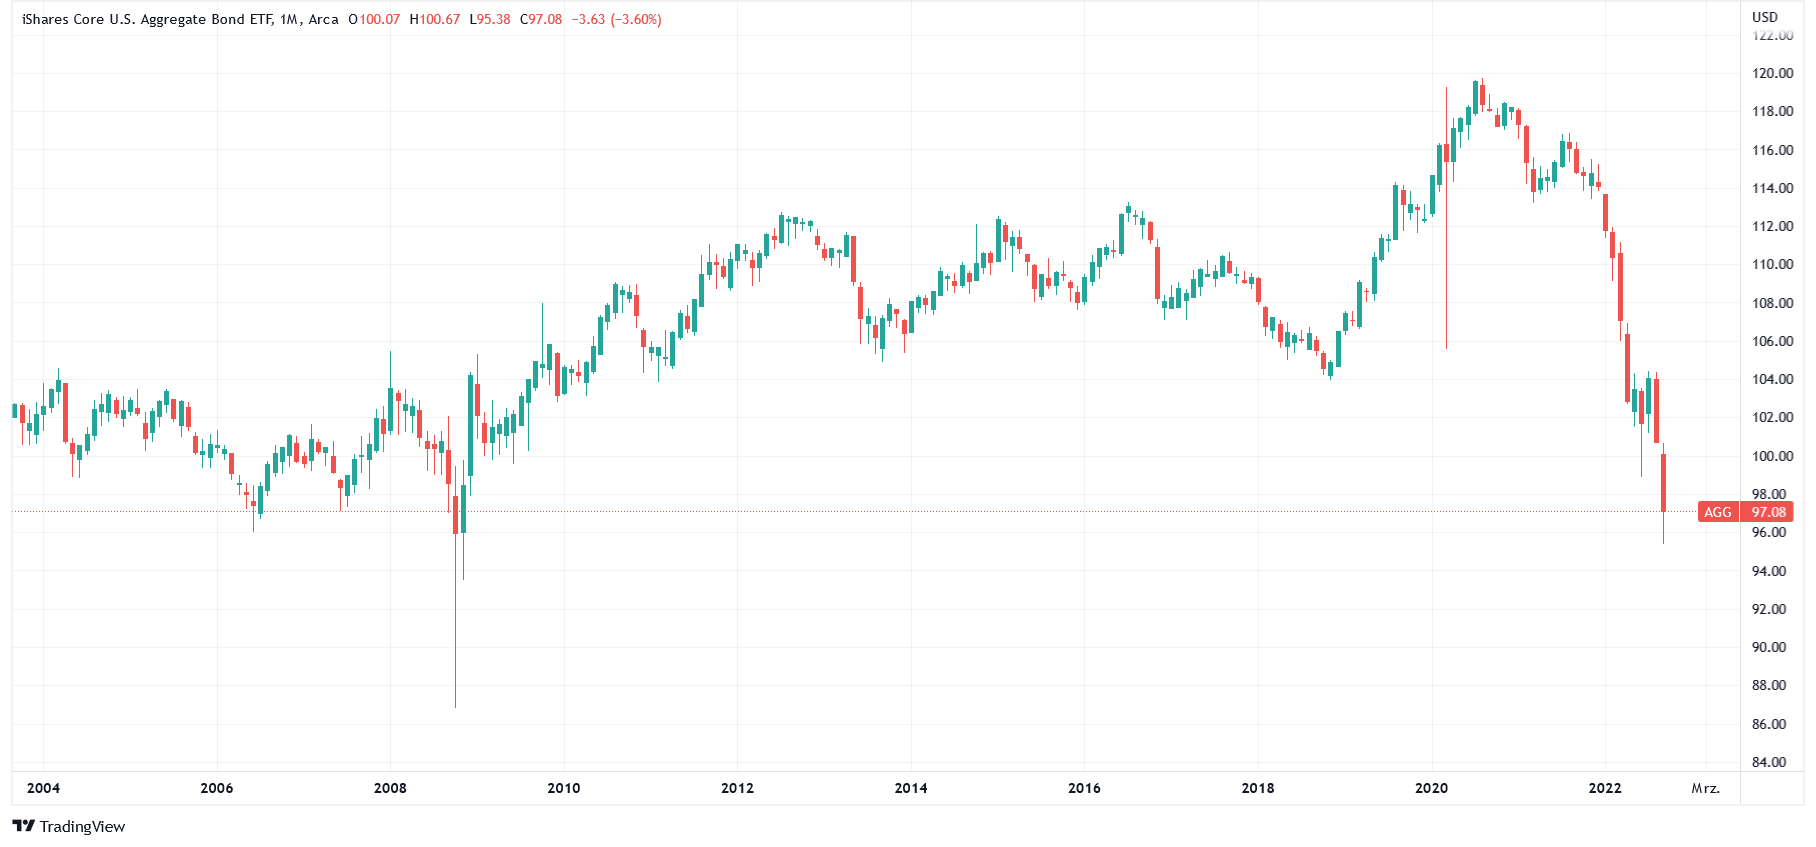Click the 120.00 price axis label
Screen dimensions: 1816x847
[1773, 73]
